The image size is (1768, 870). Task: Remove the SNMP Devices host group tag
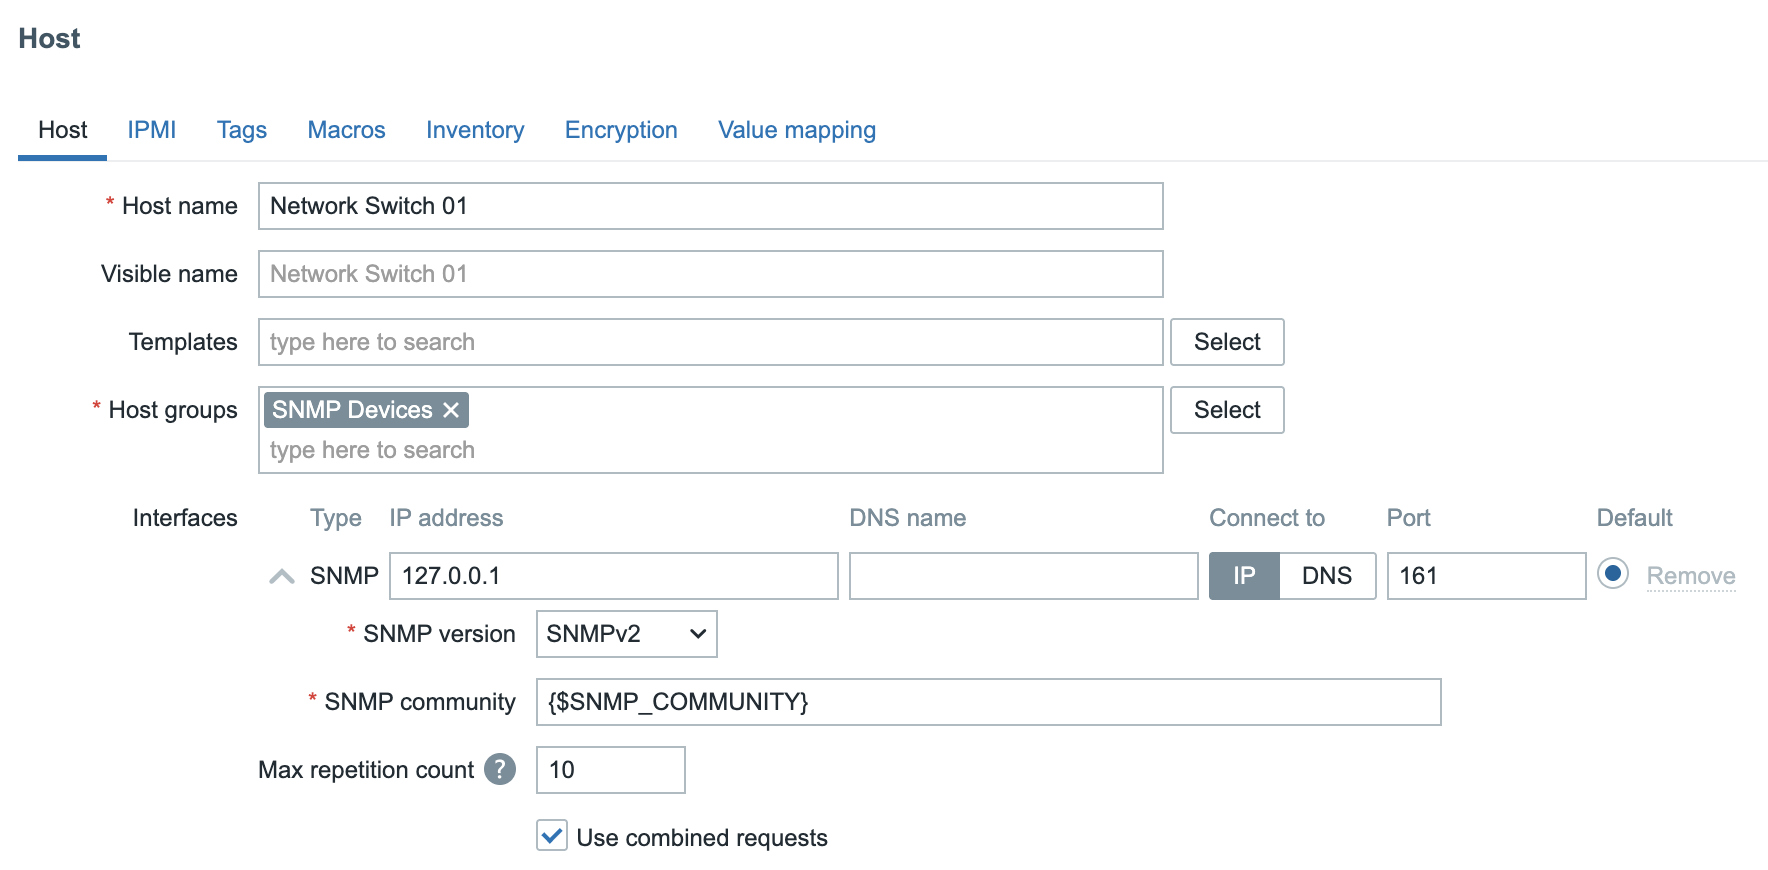(451, 410)
